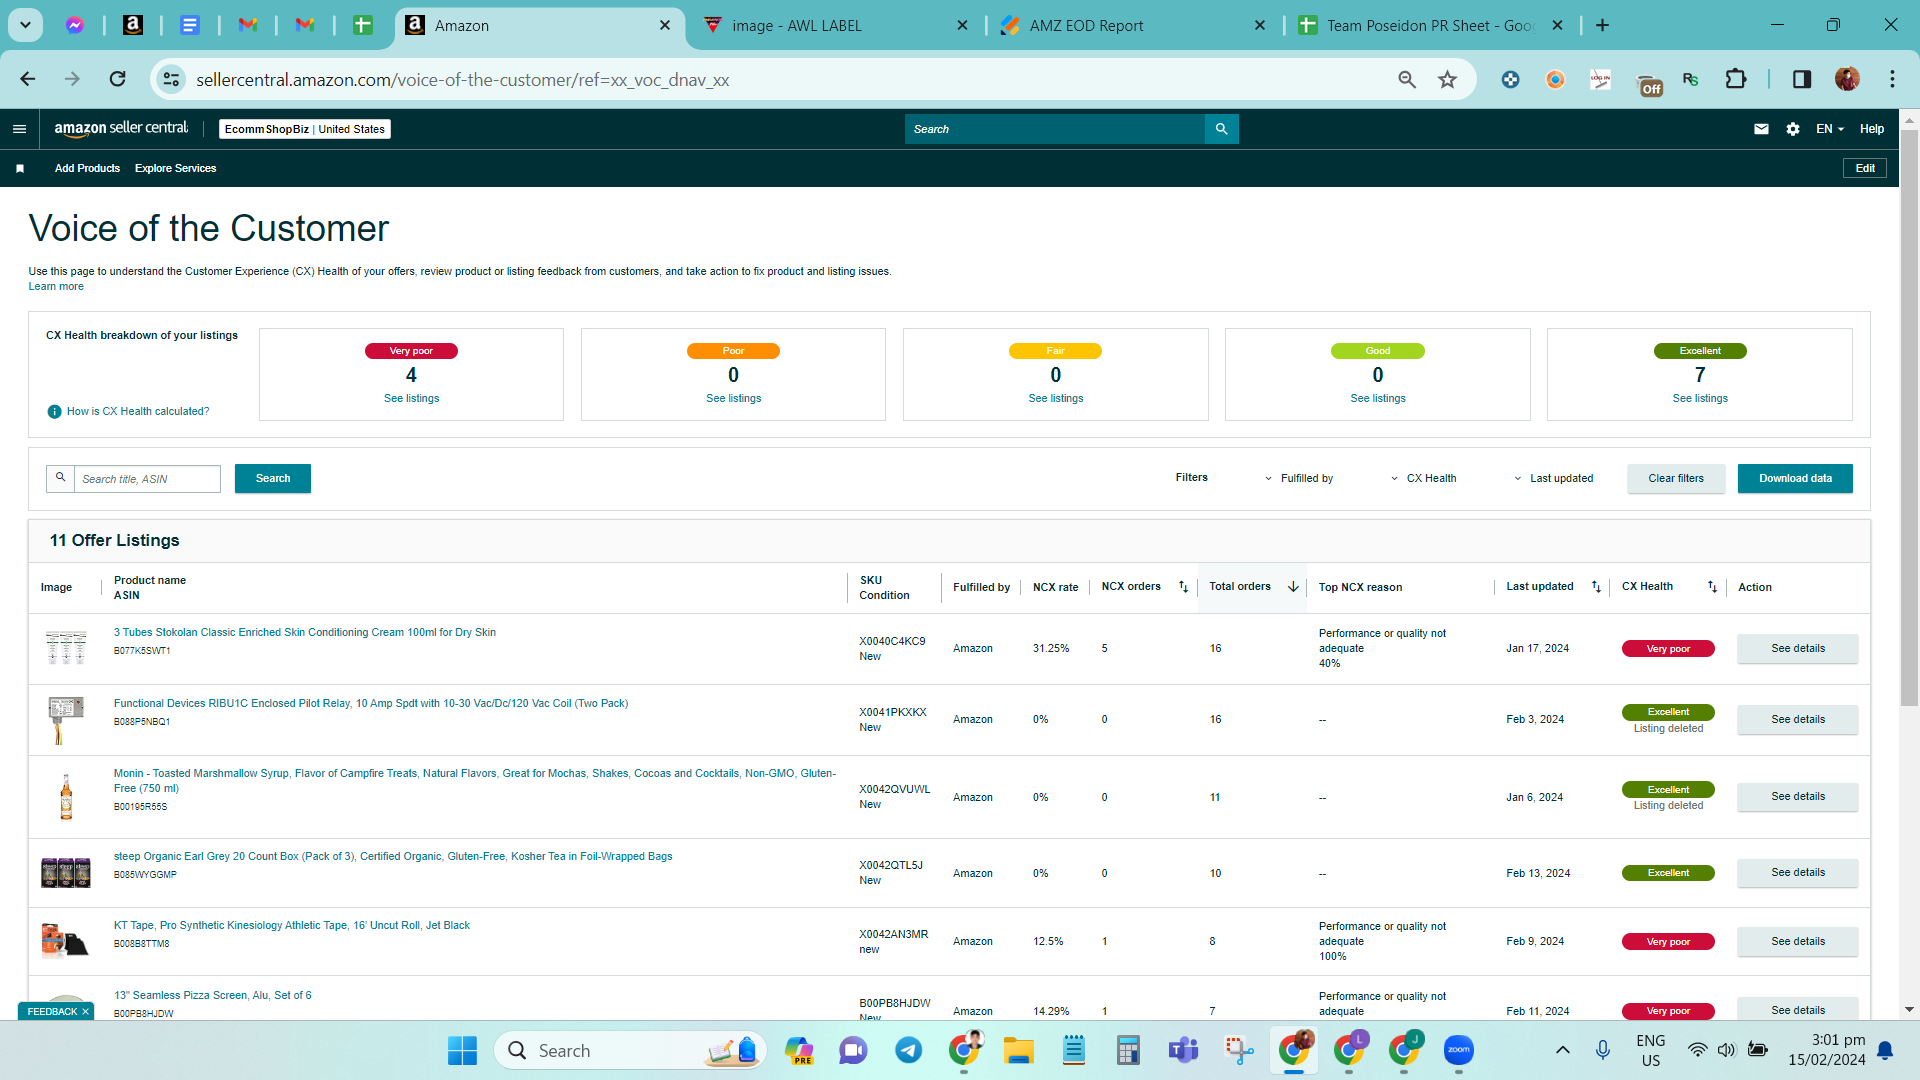Click the Learn more link

56,287
